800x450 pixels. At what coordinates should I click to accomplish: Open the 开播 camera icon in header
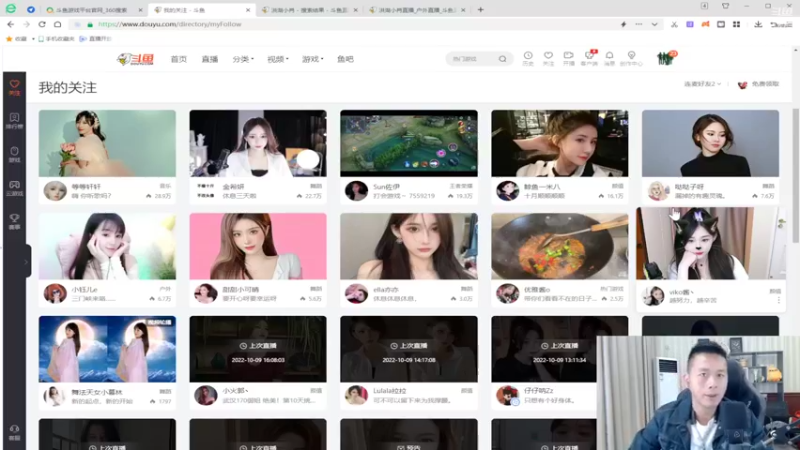coord(568,59)
